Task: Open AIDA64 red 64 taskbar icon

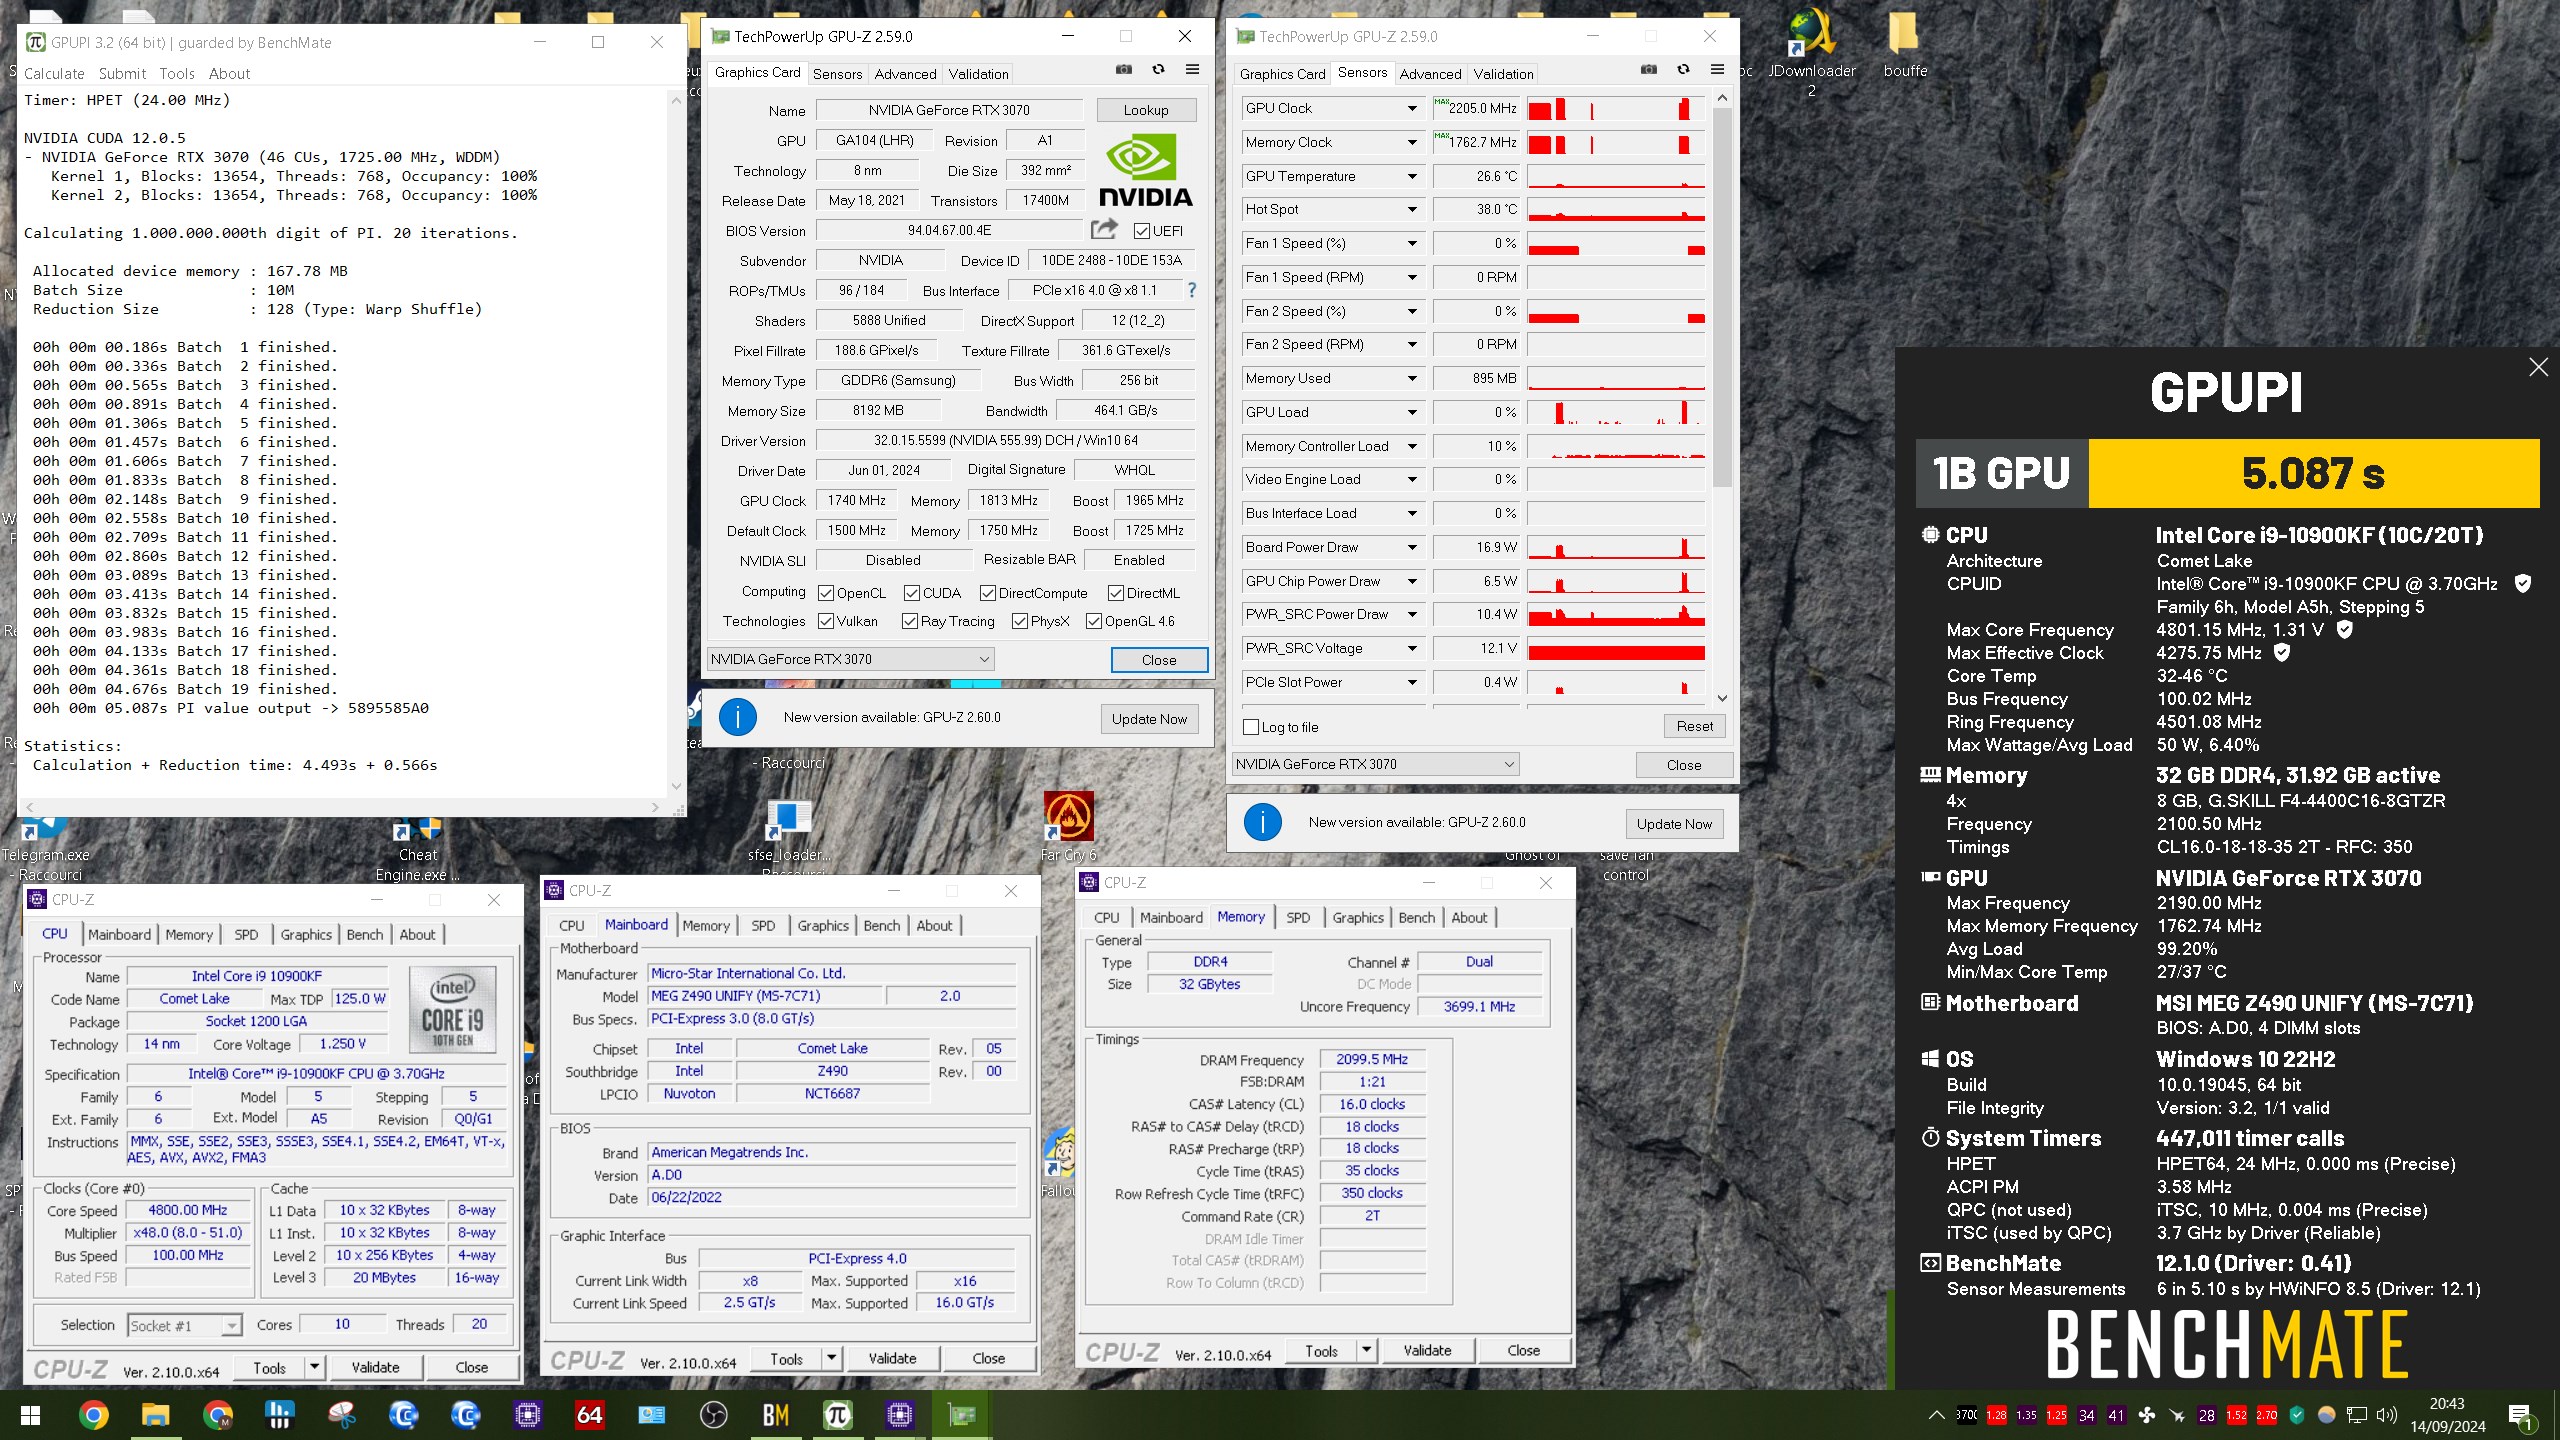Action: tap(589, 1415)
